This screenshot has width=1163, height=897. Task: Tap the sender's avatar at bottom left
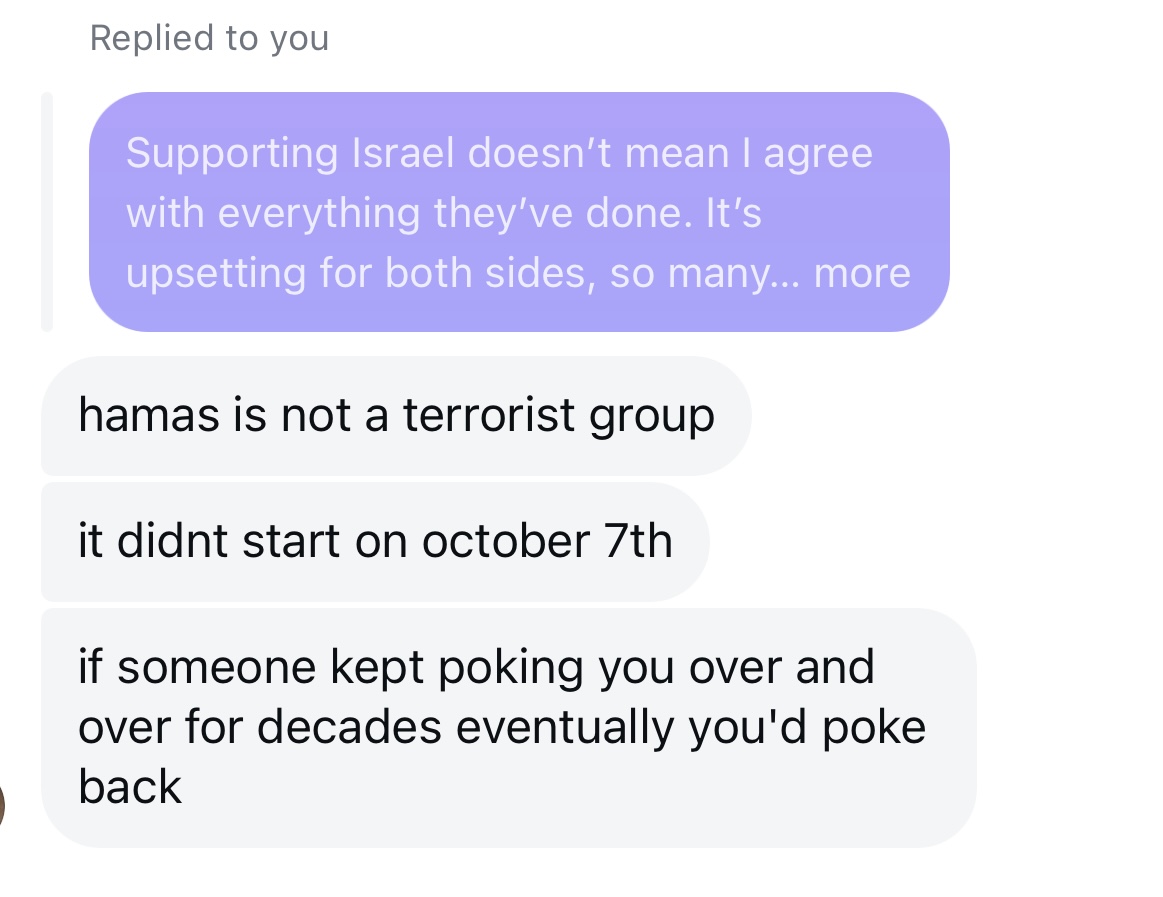[x=2, y=805]
